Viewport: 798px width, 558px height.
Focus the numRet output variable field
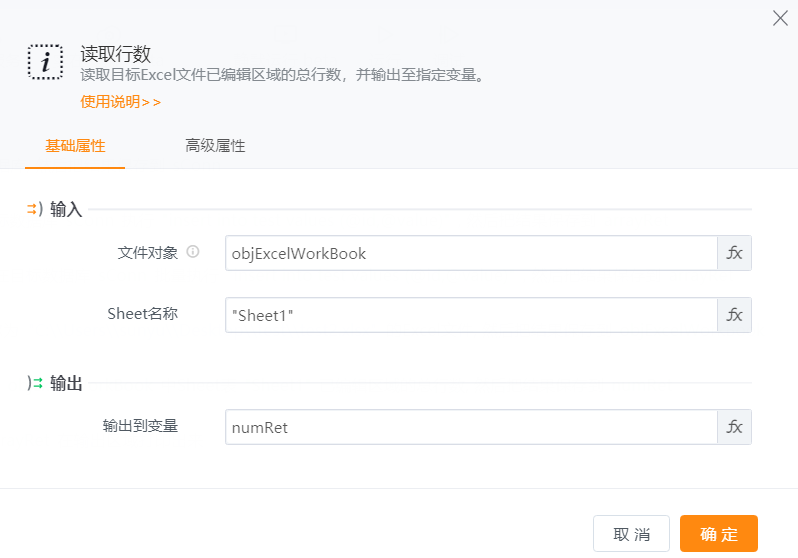tap(471, 427)
